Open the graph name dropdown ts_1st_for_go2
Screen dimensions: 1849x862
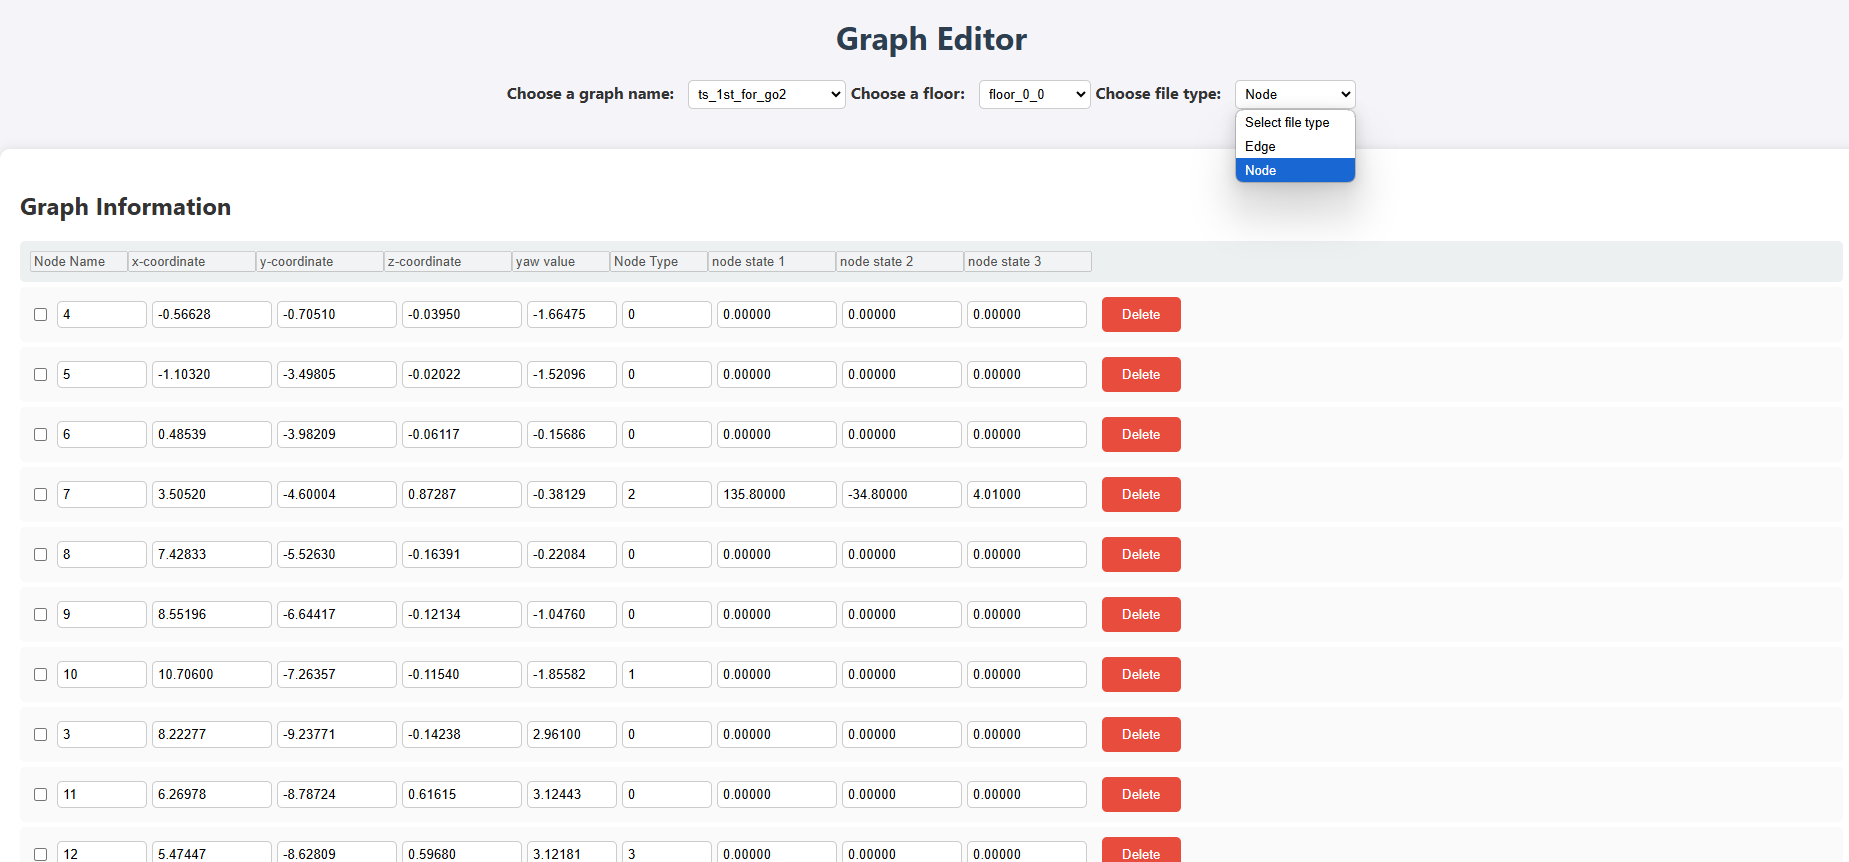click(x=766, y=94)
